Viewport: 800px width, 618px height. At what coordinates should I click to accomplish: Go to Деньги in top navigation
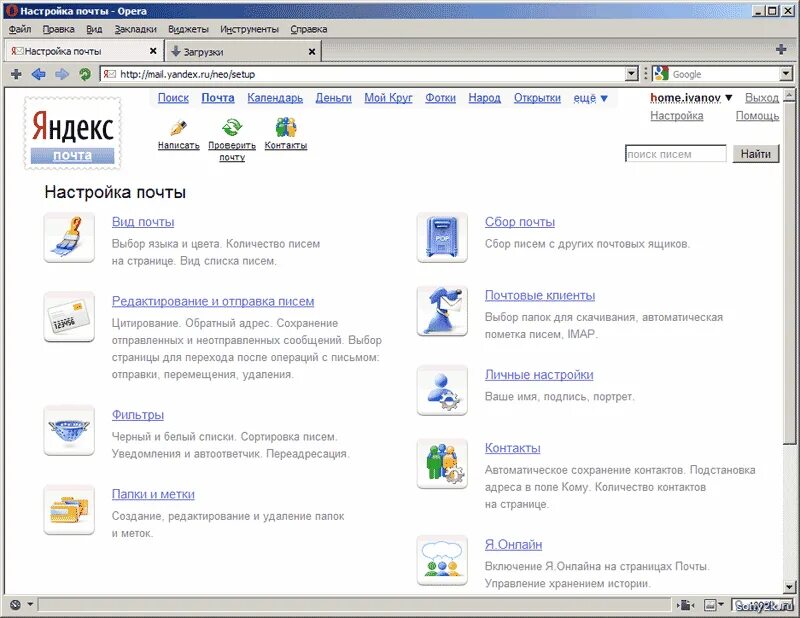pos(333,98)
